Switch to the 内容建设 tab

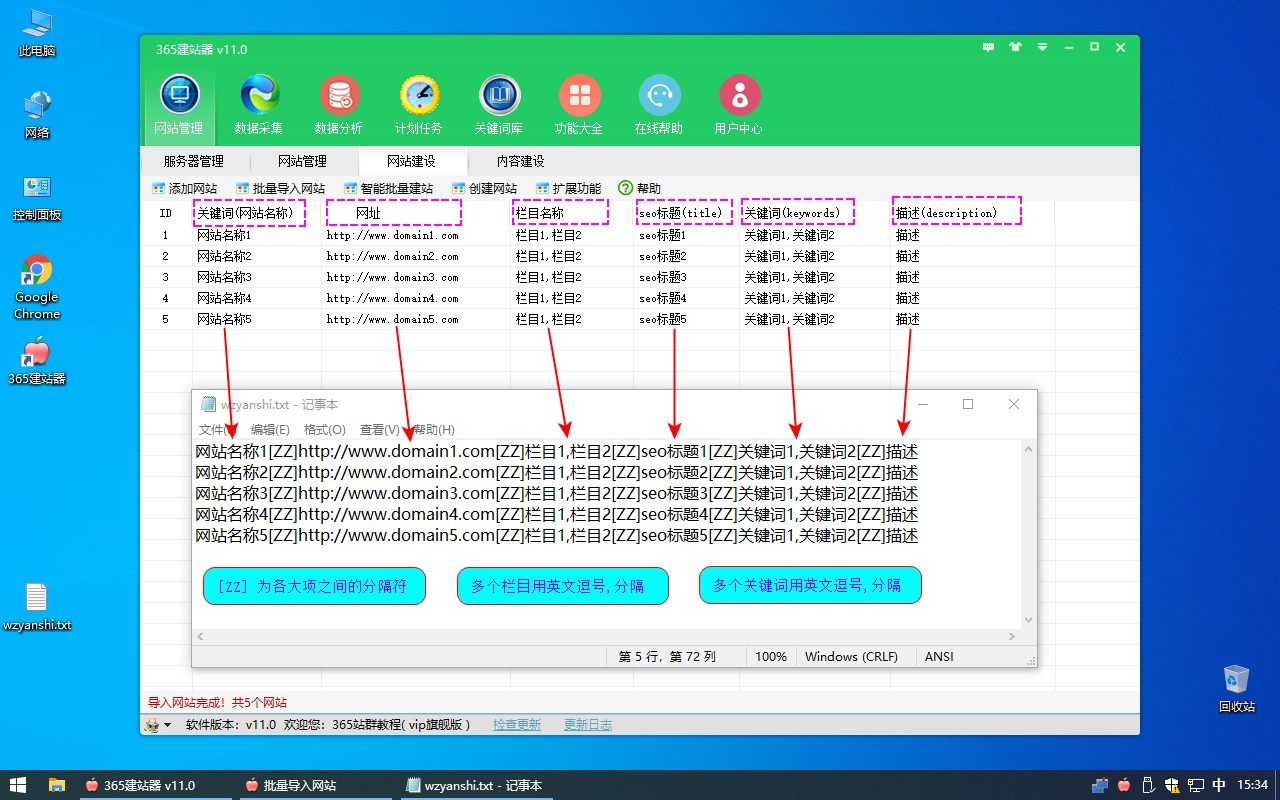(520, 161)
